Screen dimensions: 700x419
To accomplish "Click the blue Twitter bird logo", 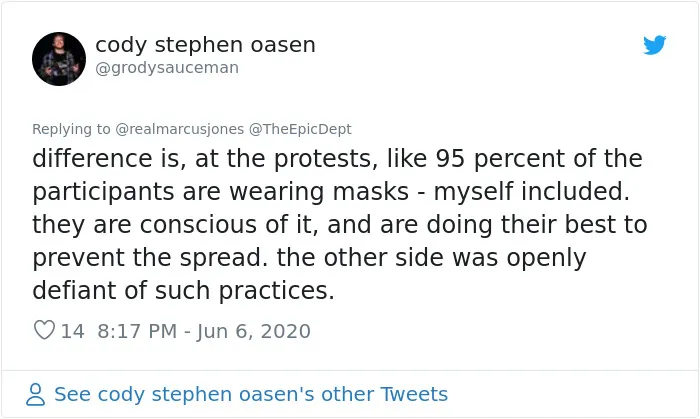I will (x=654, y=45).
